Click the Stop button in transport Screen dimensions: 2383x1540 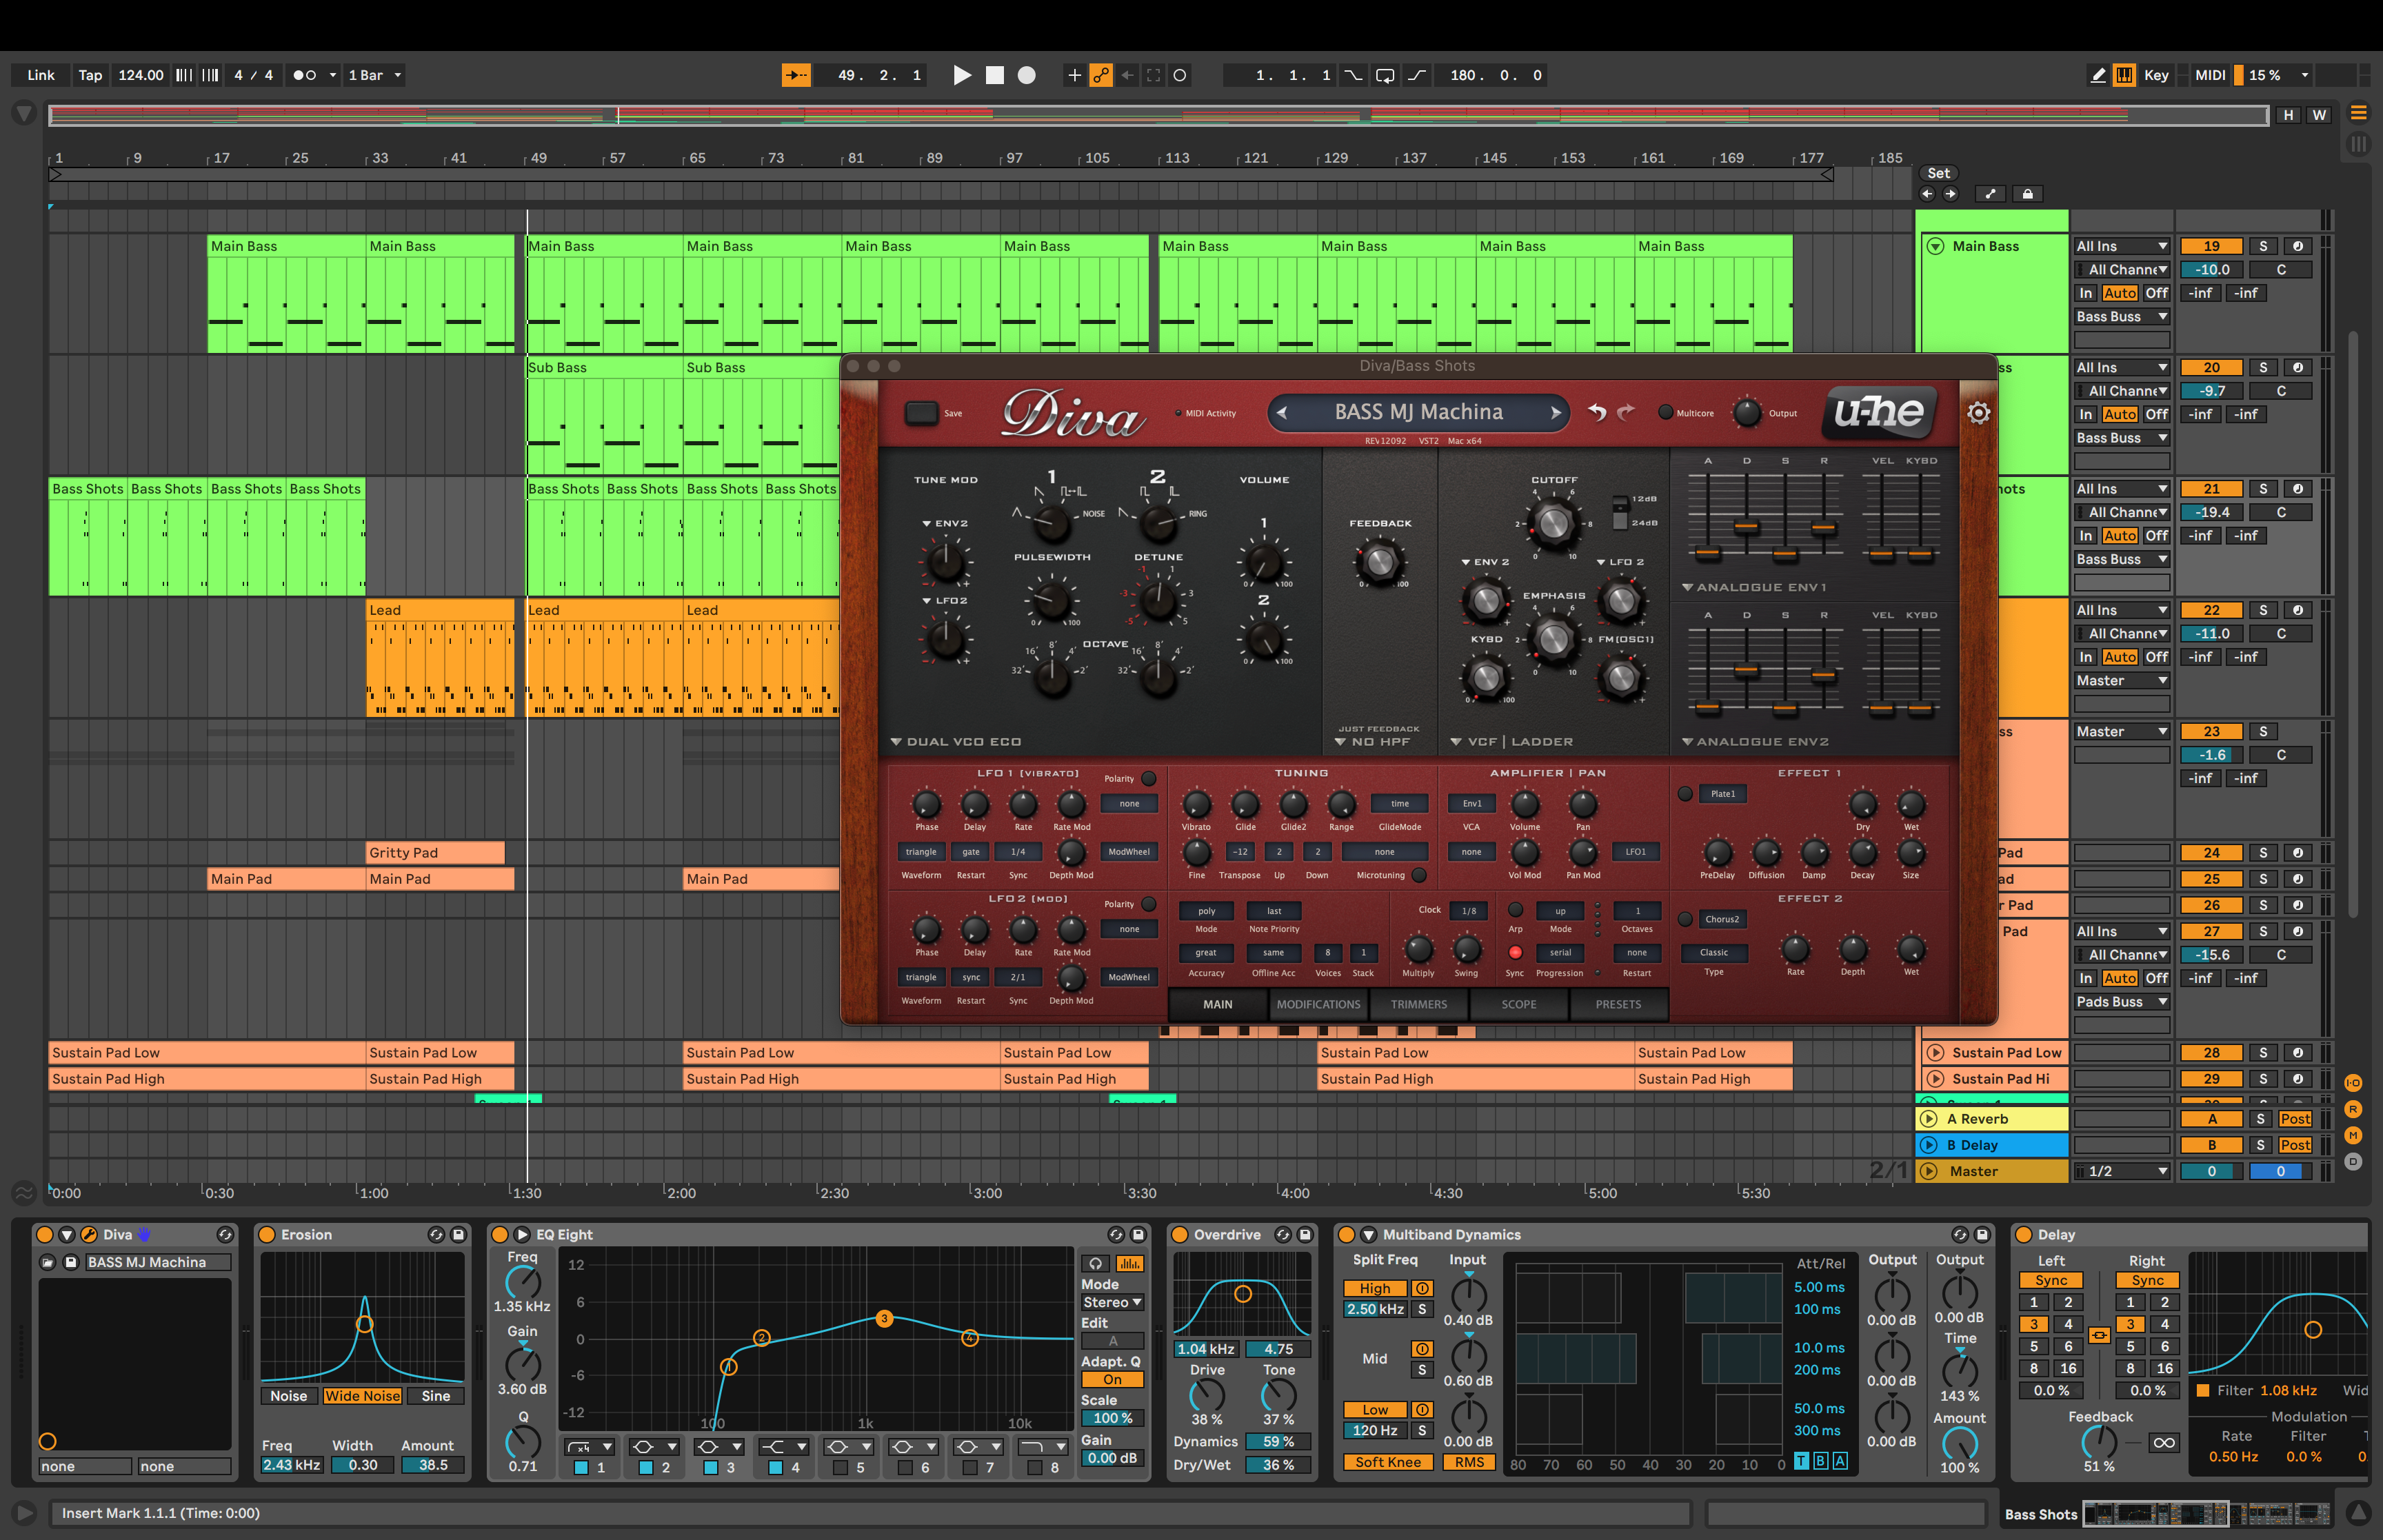click(994, 75)
